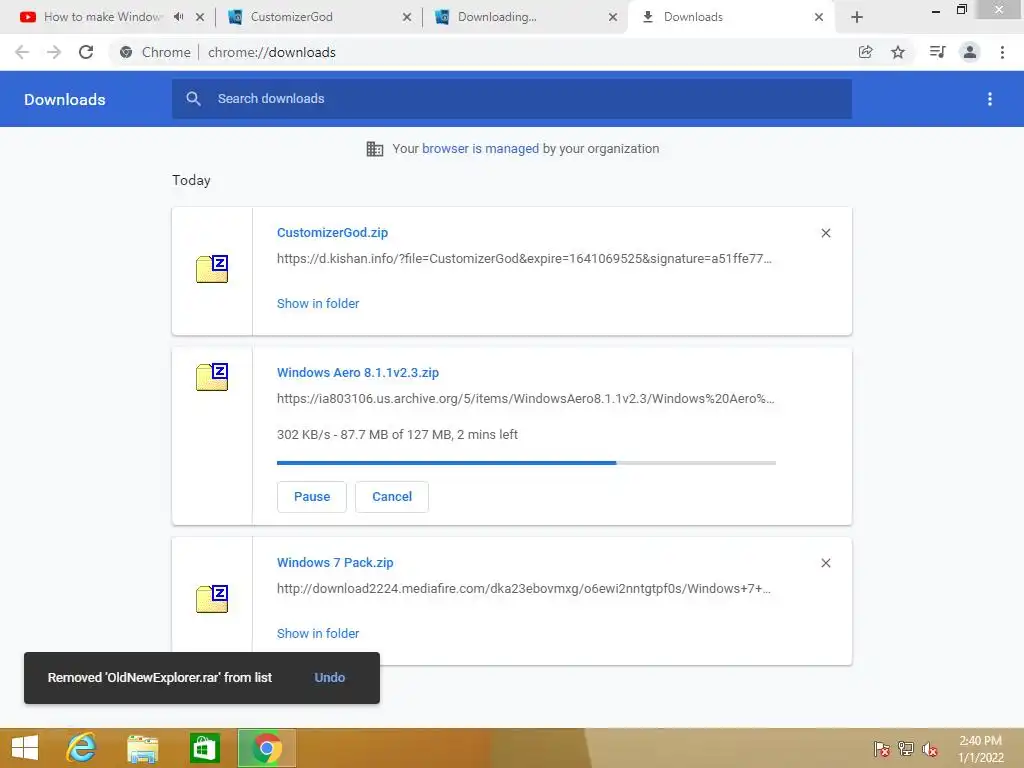Click browser is managed link
Image resolution: width=1024 pixels, height=768 pixels.
click(481, 148)
